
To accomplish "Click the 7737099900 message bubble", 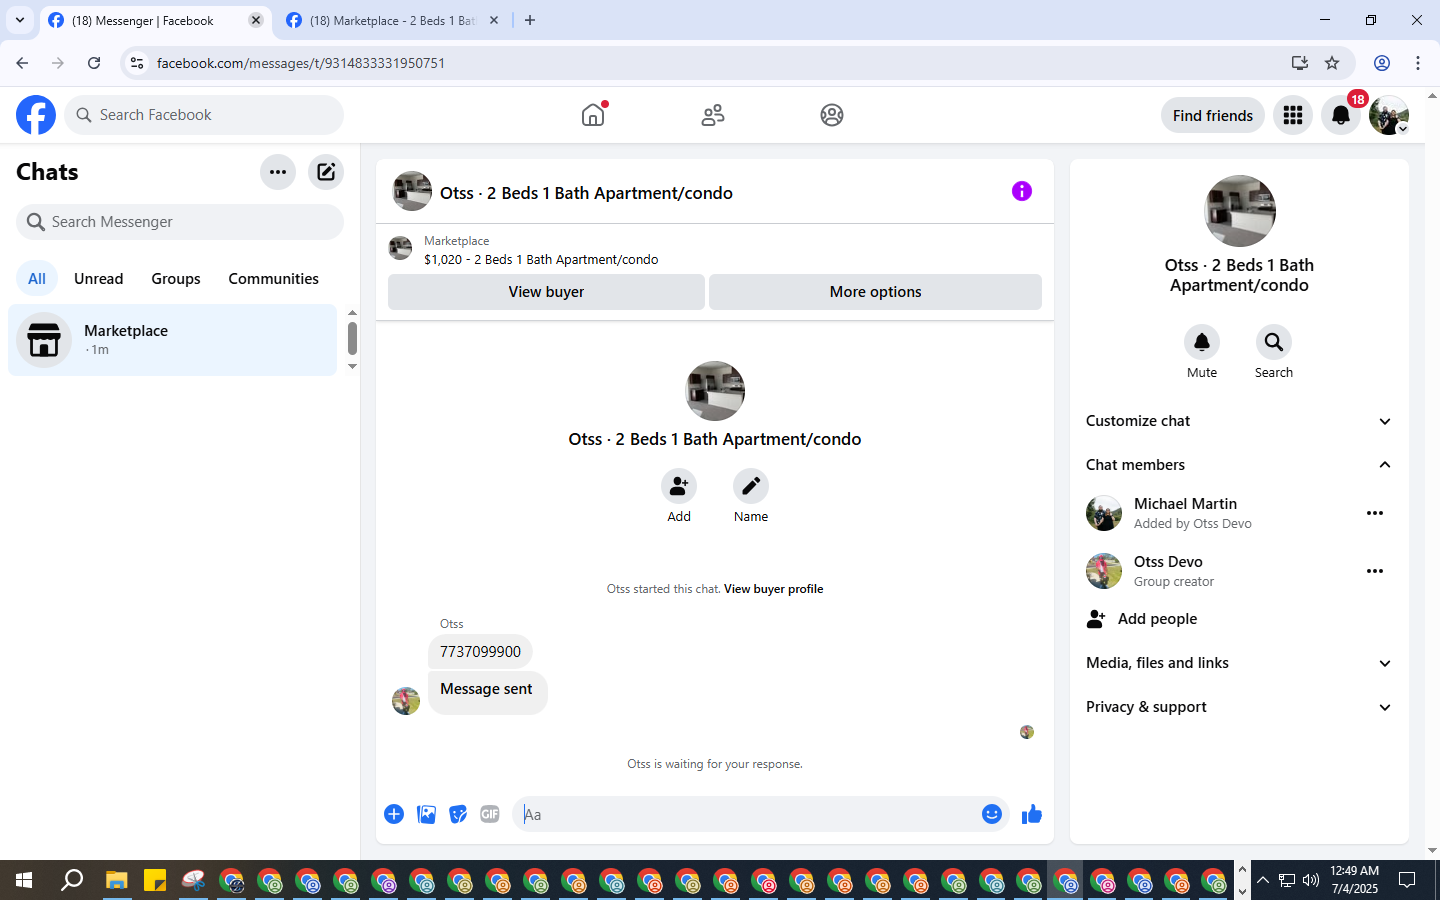I will coord(480,652).
